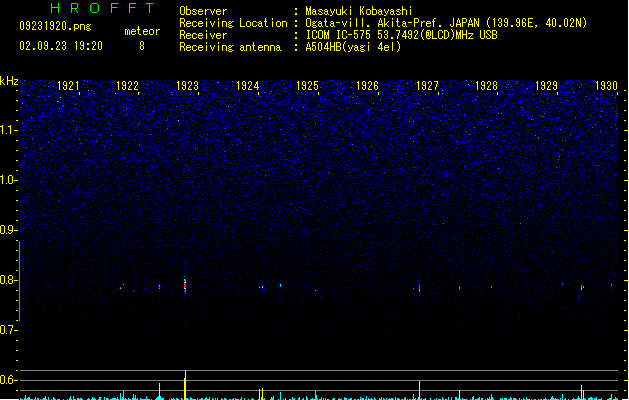629x400 pixels.
Task: Click the 1929 time axis marker
Action: [x=546, y=86]
